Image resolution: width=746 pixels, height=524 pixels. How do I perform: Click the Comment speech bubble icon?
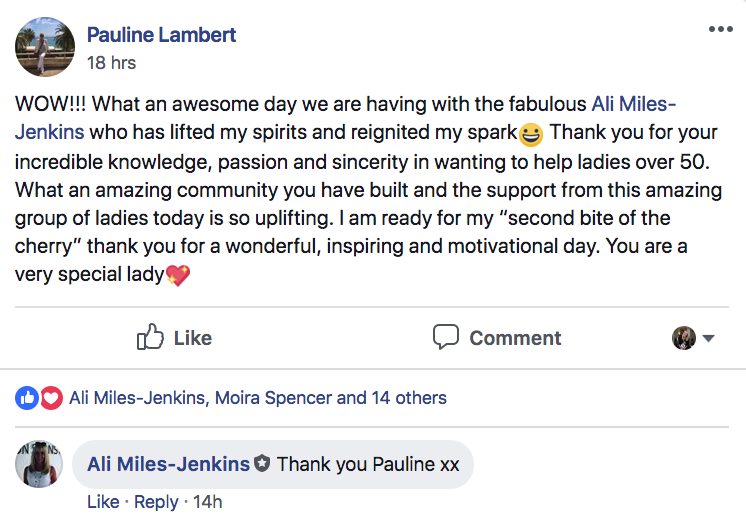[x=446, y=337]
